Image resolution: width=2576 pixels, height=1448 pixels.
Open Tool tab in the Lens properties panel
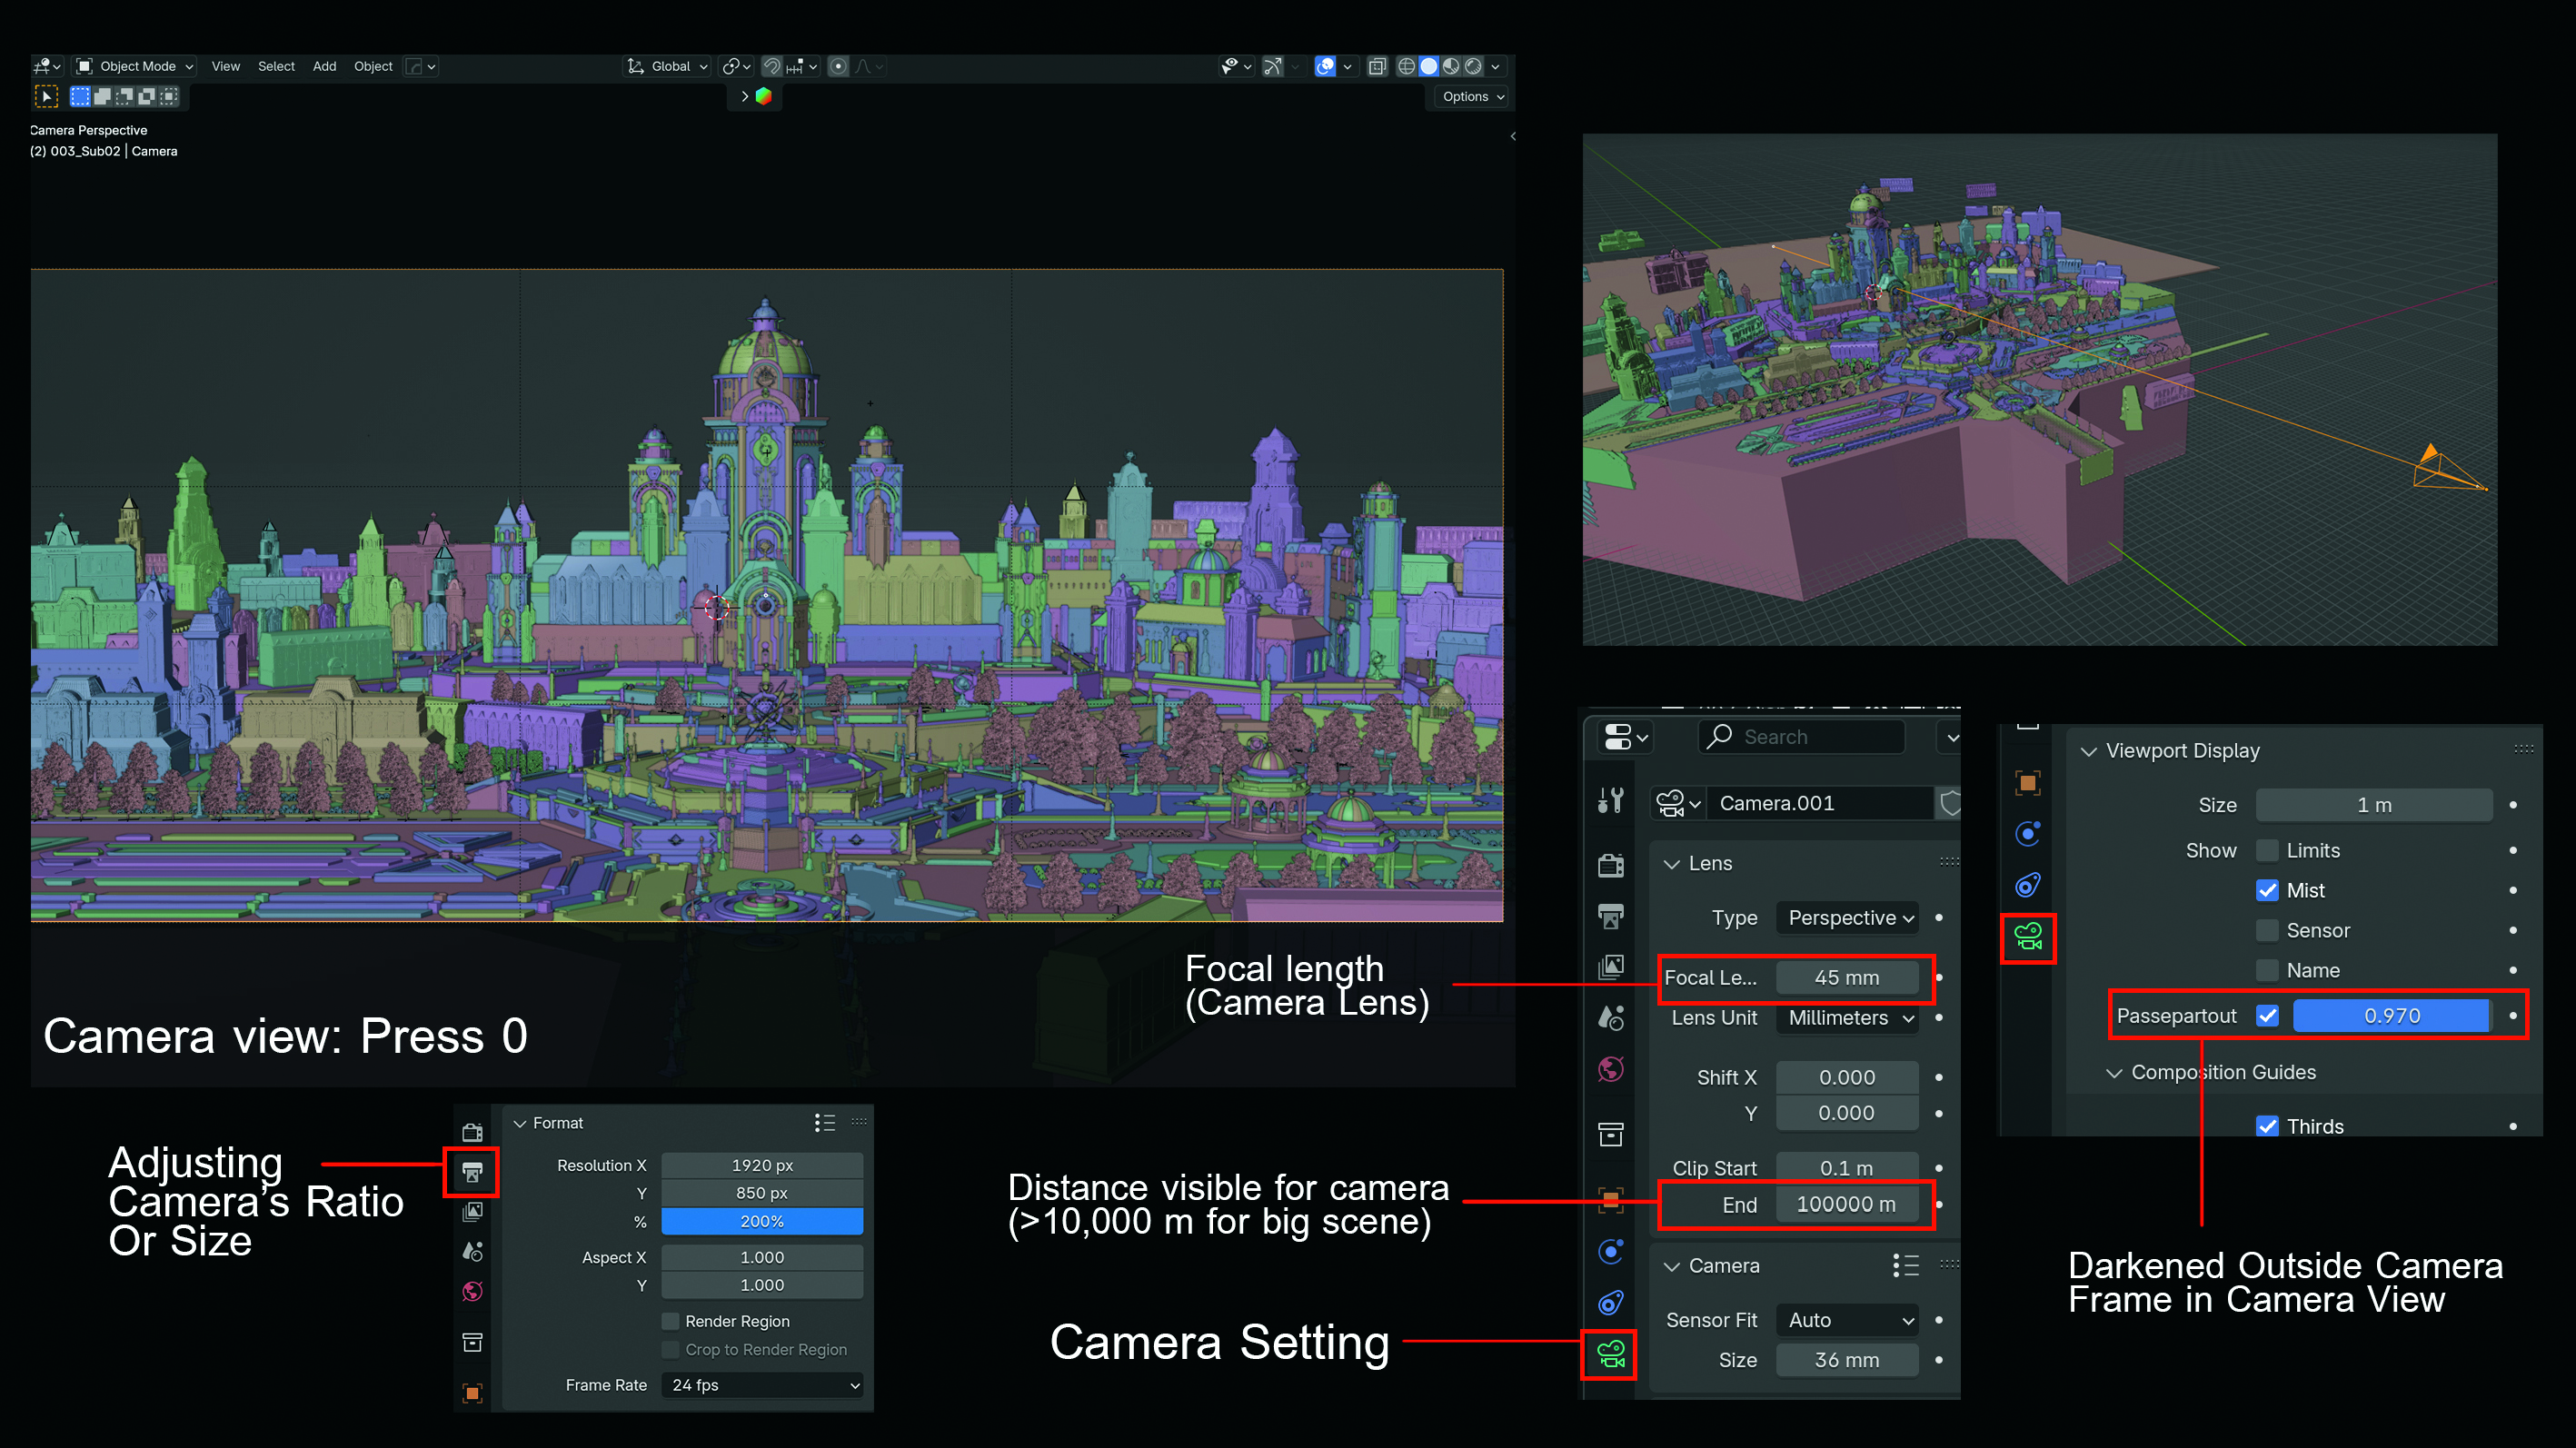pos(1610,800)
